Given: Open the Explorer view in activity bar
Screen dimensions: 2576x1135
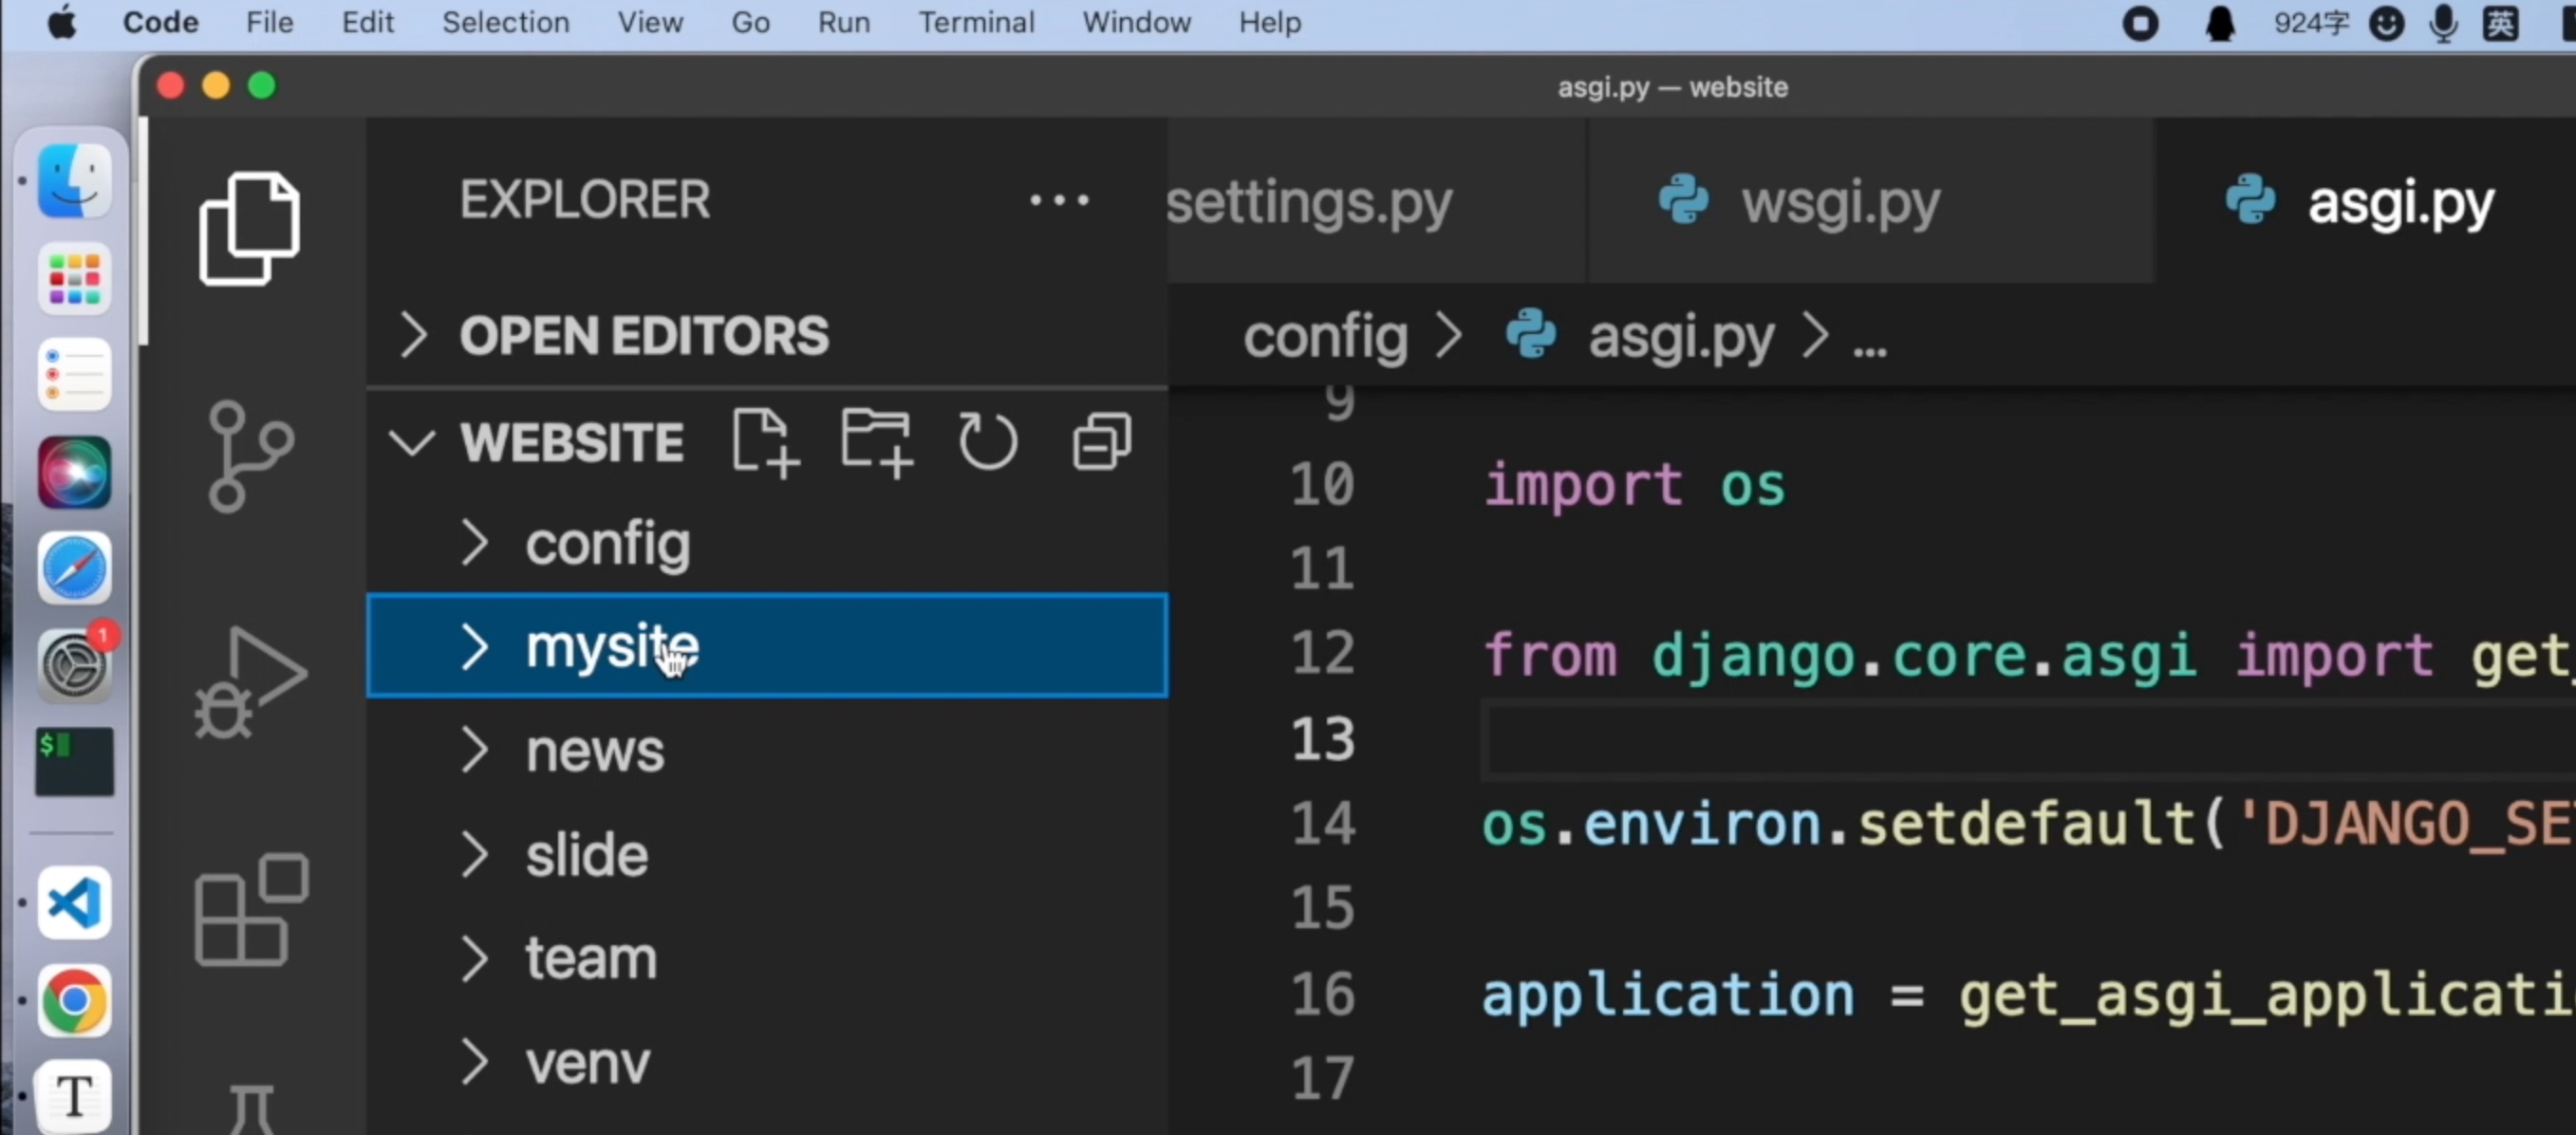Looking at the screenshot, I should (249, 228).
